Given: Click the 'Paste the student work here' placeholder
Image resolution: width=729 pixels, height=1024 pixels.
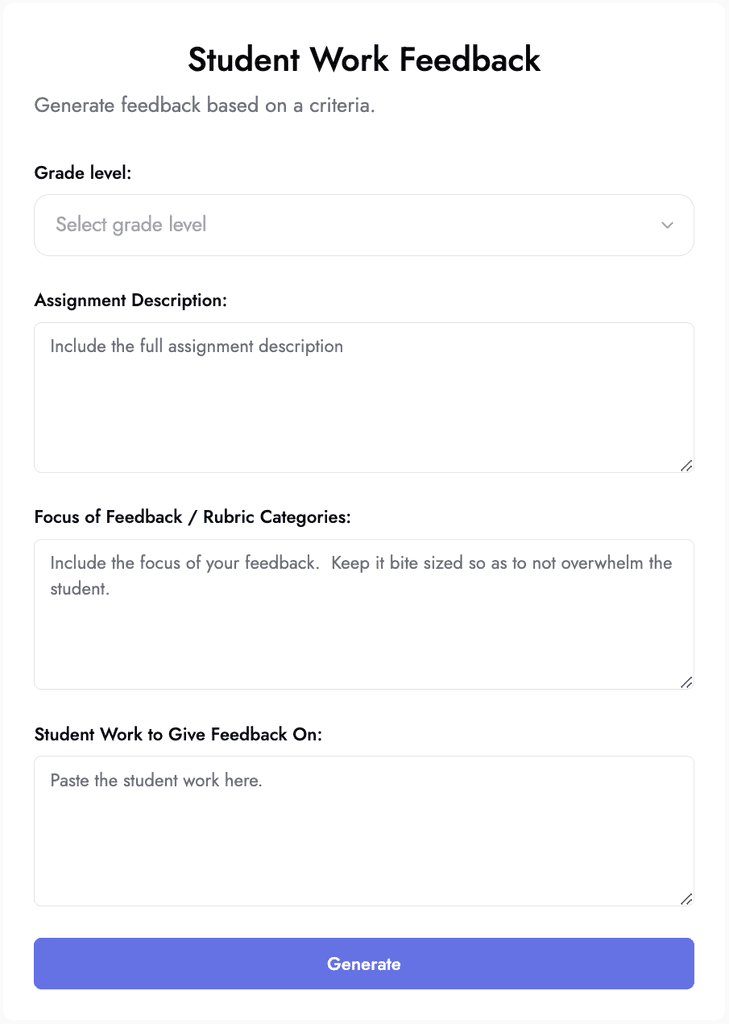Looking at the screenshot, I should coord(156,780).
